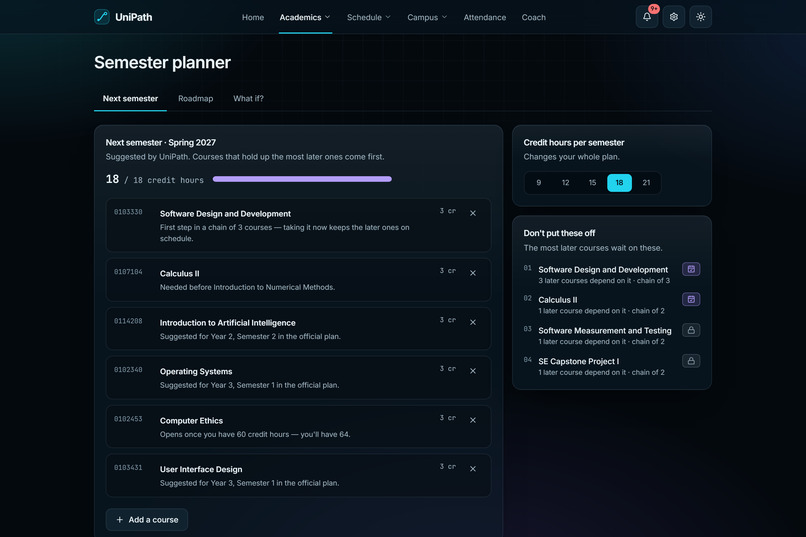Select 18 credit hours per semester

coord(619,183)
